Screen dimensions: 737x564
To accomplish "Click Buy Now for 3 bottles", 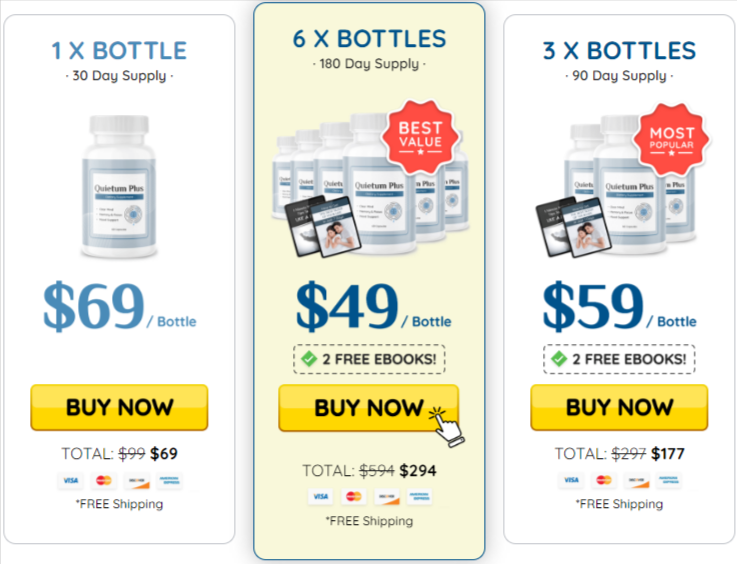I will click(619, 407).
